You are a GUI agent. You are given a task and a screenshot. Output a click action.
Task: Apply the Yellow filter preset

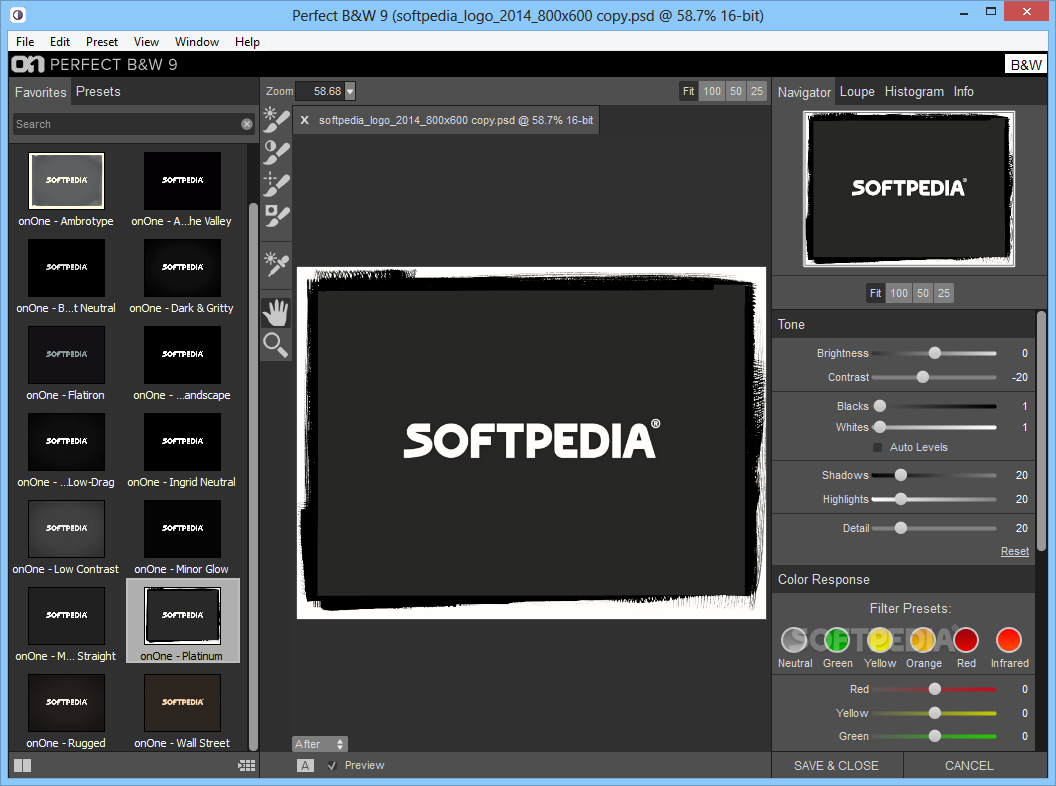coord(880,640)
